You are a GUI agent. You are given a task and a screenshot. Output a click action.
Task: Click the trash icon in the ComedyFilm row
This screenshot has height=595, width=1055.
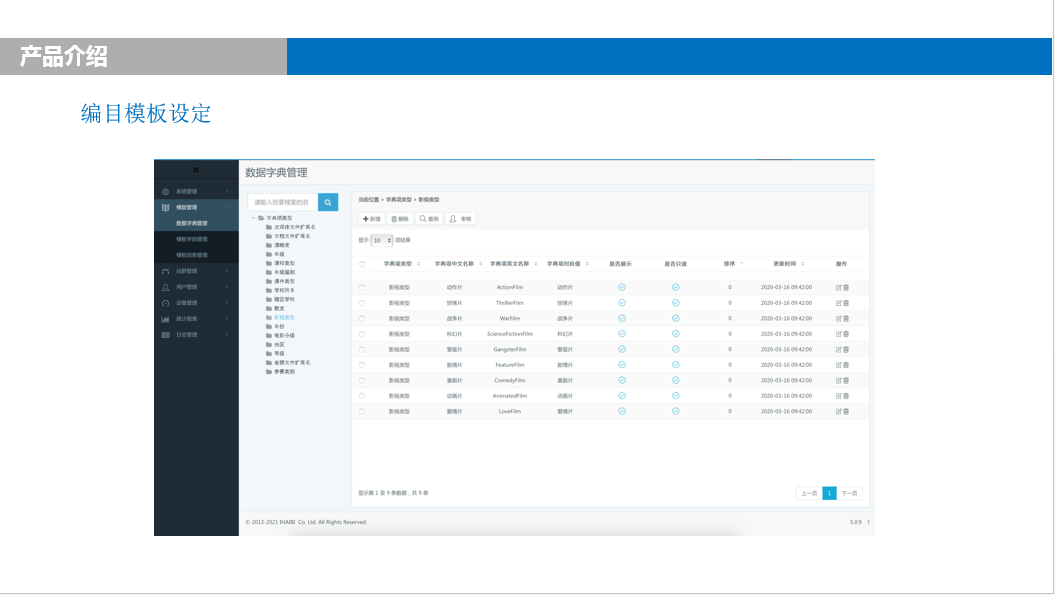(x=846, y=380)
